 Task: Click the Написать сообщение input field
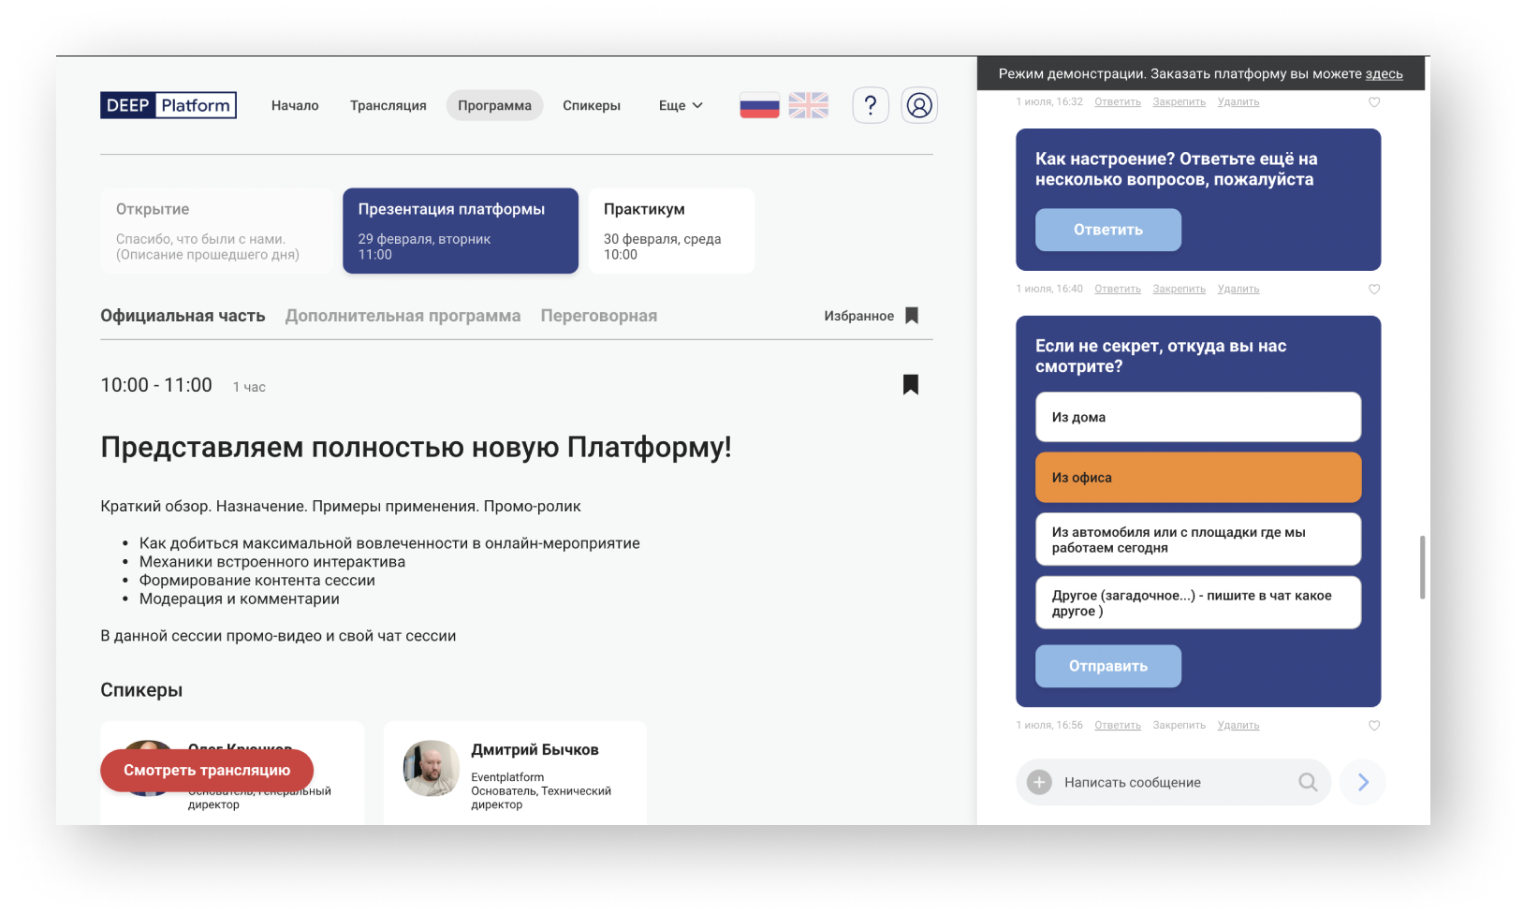[1173, 782]
